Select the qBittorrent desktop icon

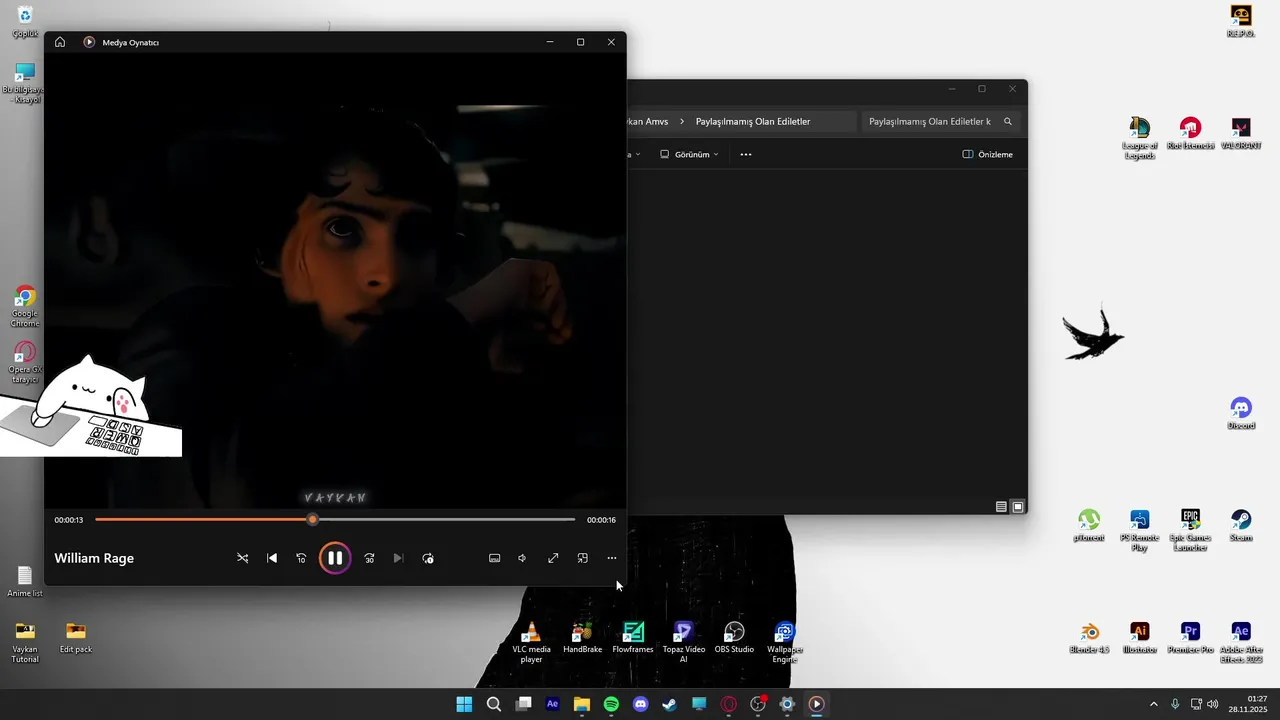click(x=1089, y=526)
